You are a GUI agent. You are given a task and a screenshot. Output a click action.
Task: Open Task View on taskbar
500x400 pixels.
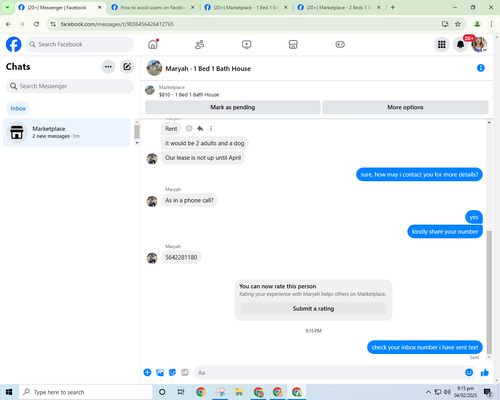click(x=181, y=392)
